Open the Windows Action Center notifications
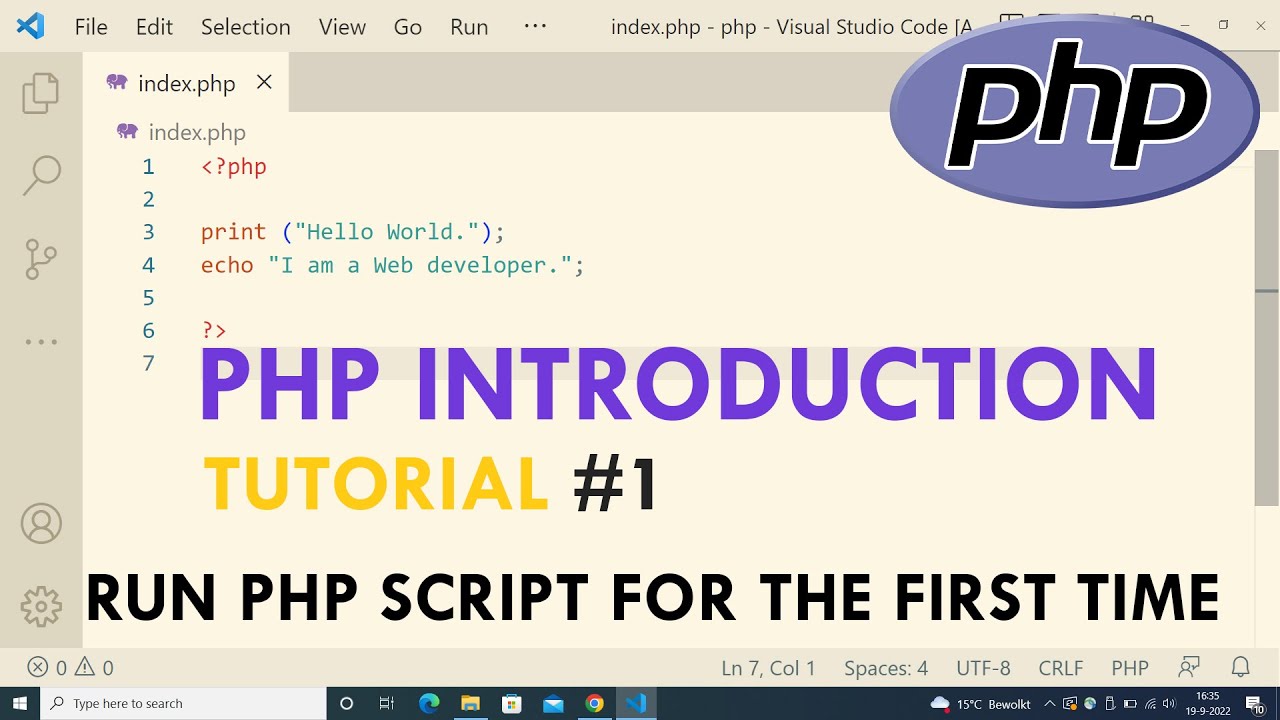The height and width of the screenshot is (720, 1280). [1254, 704]
